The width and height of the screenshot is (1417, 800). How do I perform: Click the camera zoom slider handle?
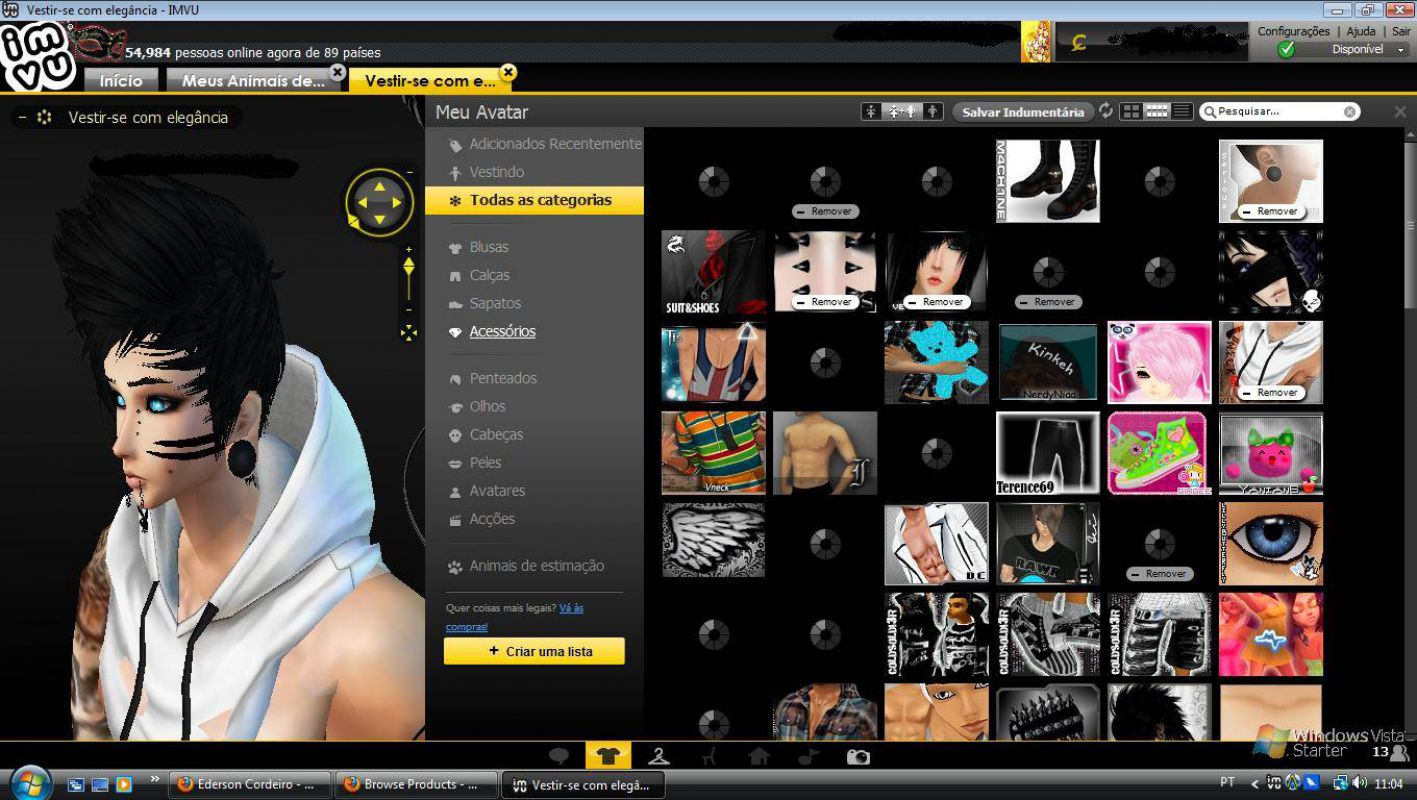pyautogui.click(x=408, y=267)
